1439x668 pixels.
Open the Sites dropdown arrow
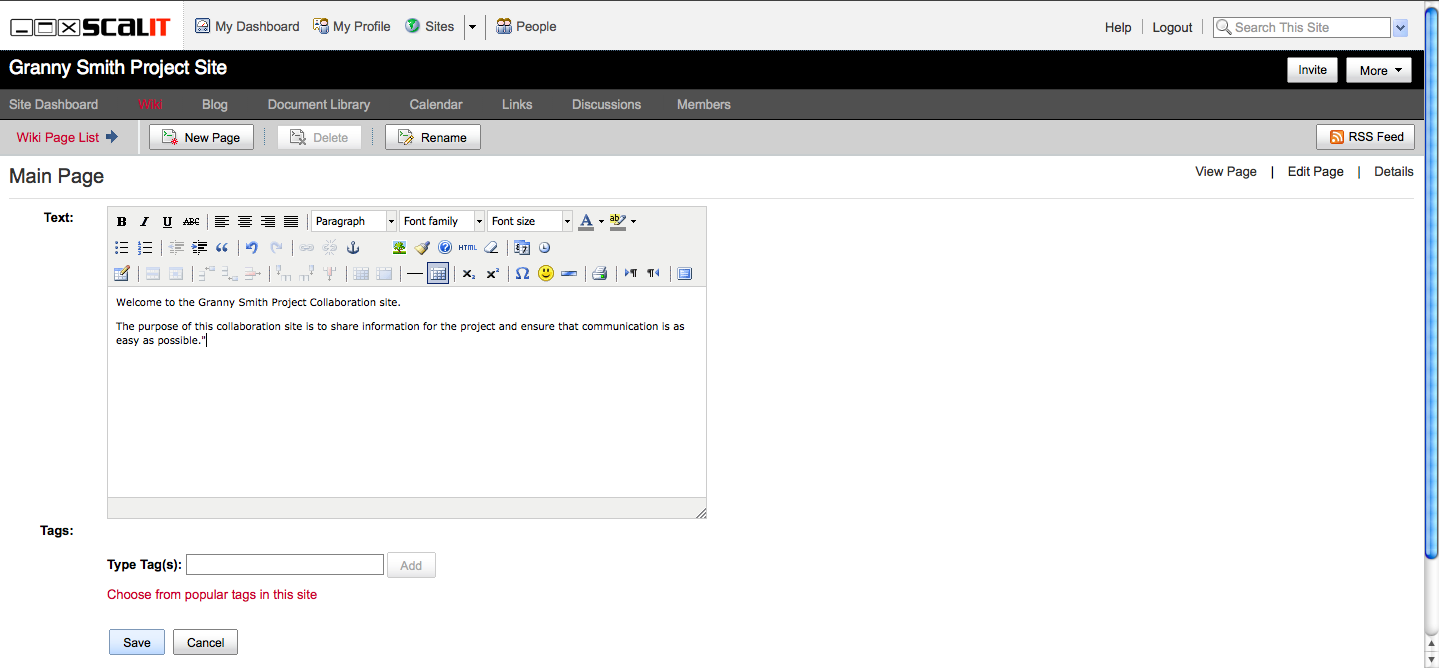[x=472, y=27]
